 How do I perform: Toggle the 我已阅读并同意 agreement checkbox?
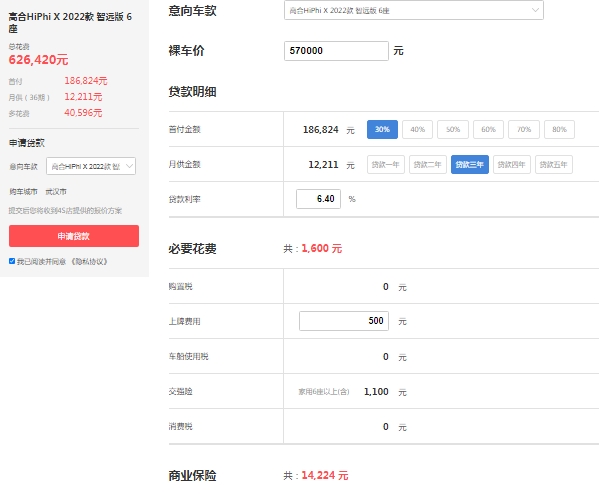click(12, 261)
